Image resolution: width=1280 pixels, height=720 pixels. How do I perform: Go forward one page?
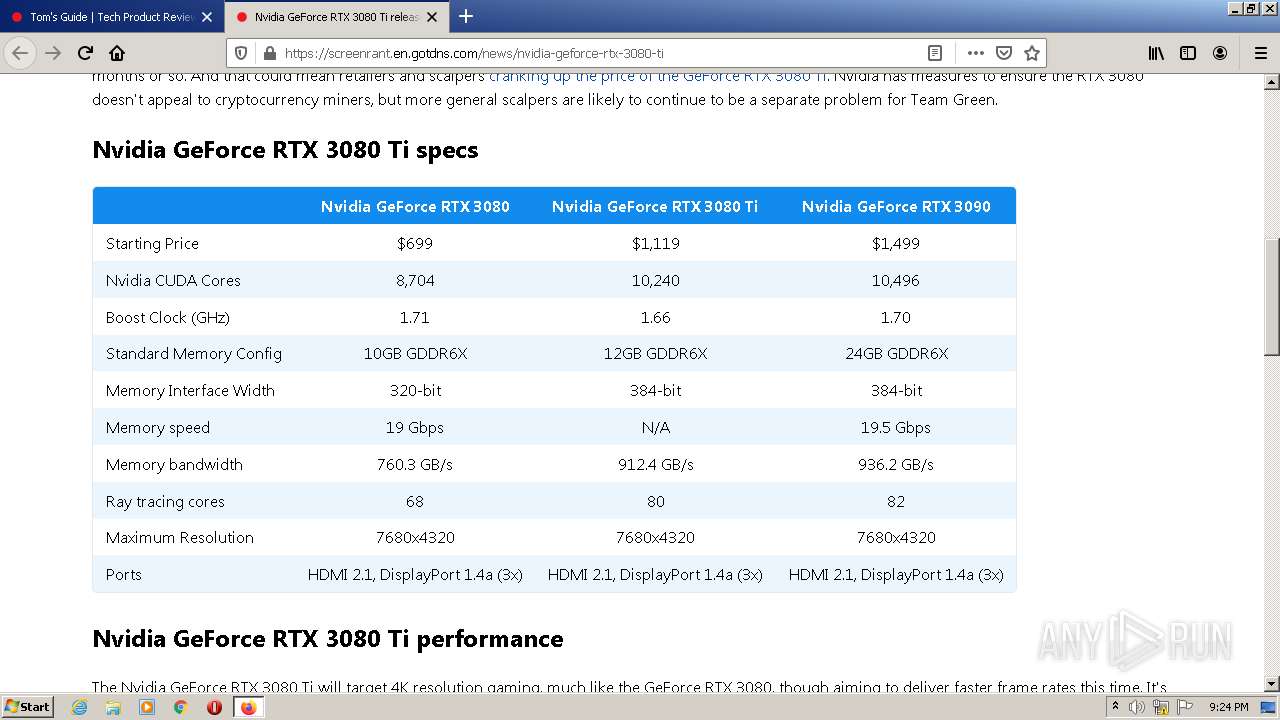(x=53, y=53)
